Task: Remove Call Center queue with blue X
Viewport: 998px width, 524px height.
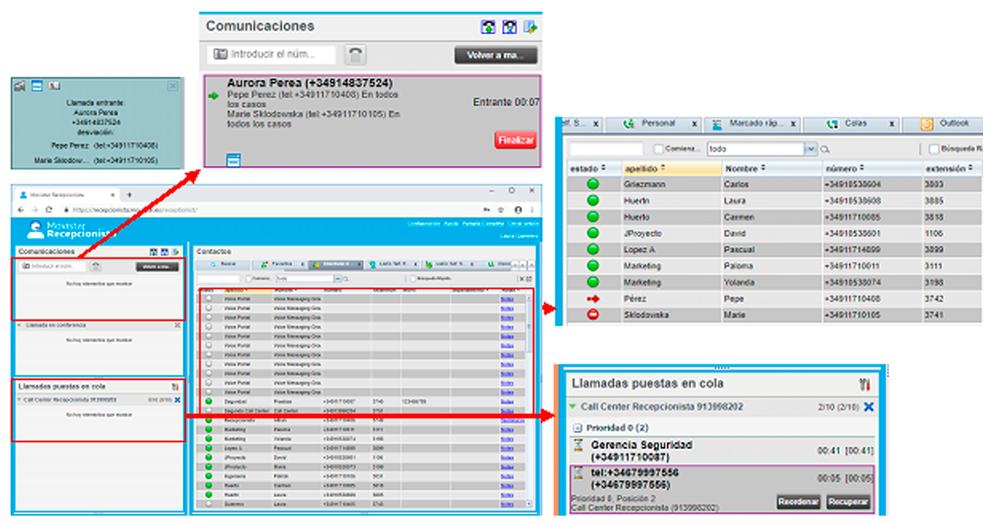Action: click(868, 407)
